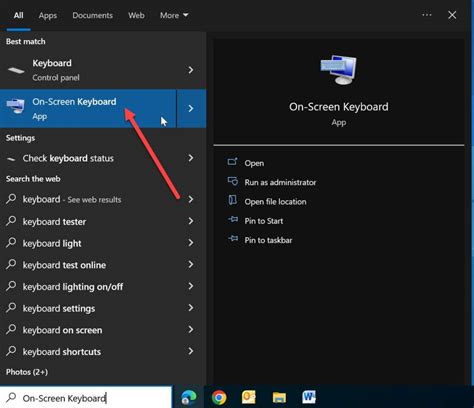Expand arrow beside keyboard test online
Viewport: 474px width, 408px height.
pos(191,264)
